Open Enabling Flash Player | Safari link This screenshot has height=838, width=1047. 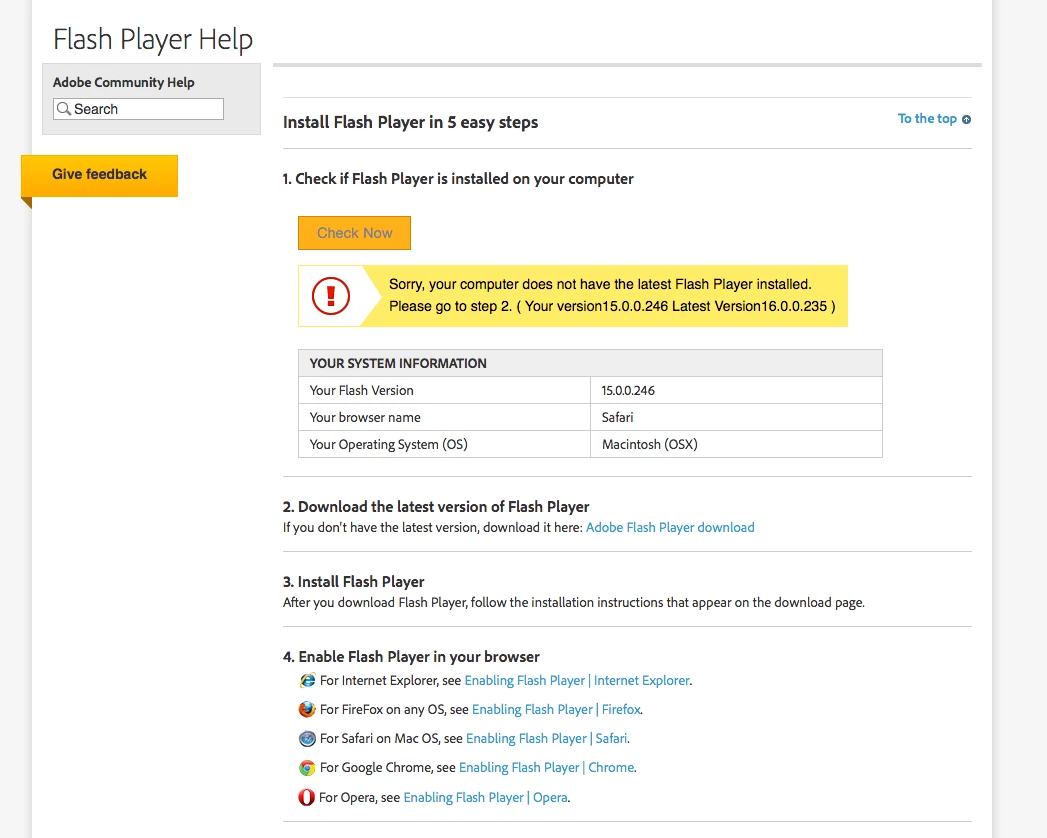[x=547, y=739]
